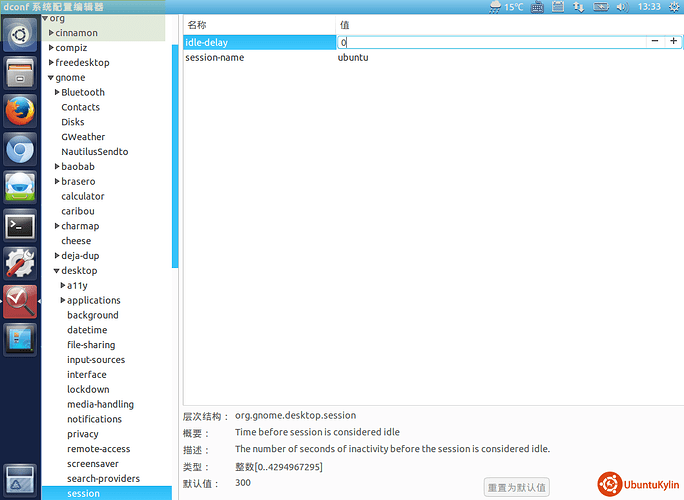This screenshot has width=684, height=500.
Task: Click the volume icon in top panel
Action: point(621,7)
